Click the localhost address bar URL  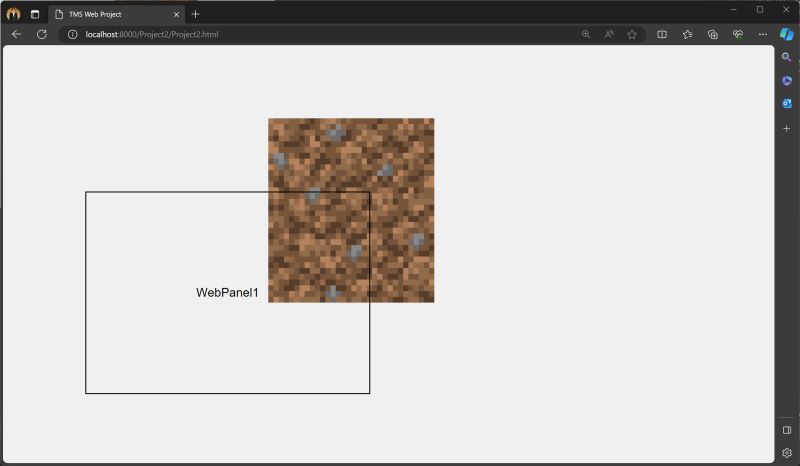point(152,34)
